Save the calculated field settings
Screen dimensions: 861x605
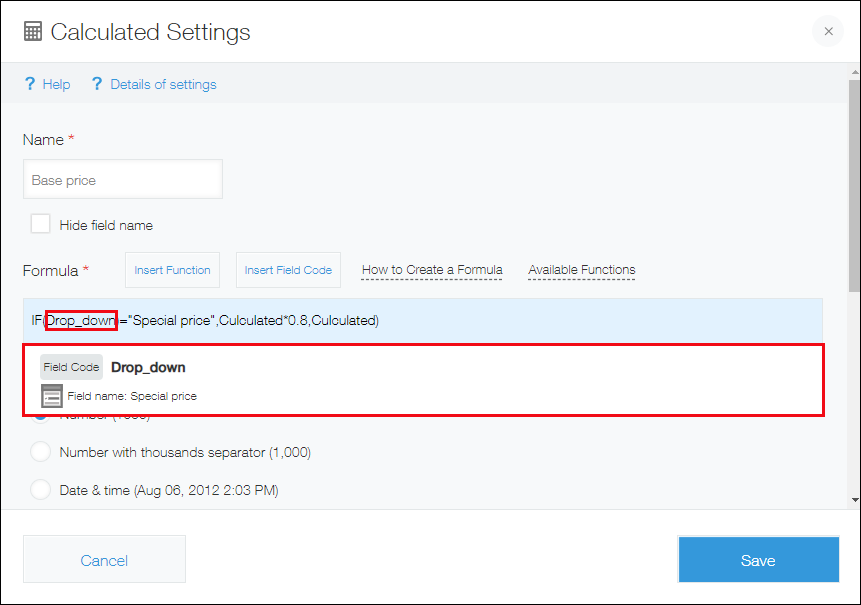click(x=758, y=560)
